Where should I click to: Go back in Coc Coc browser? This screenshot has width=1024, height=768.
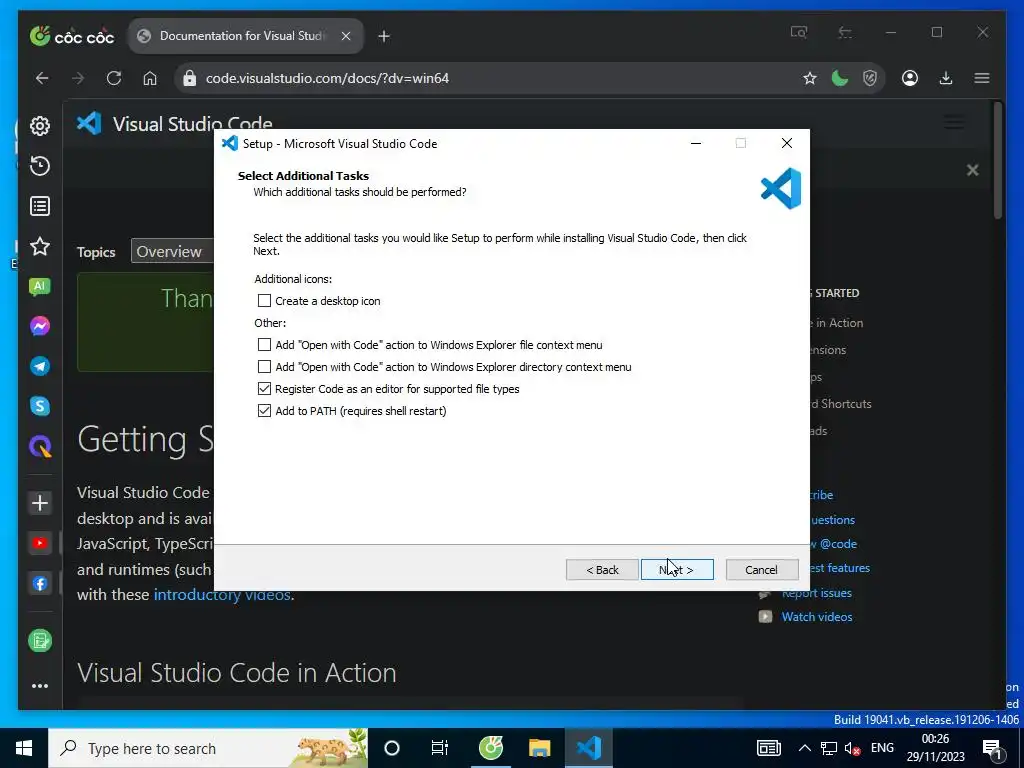point(42,78)
